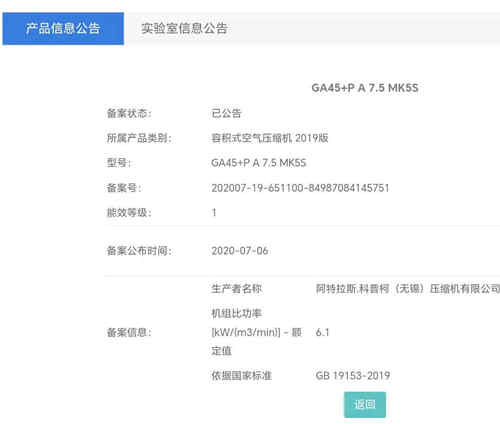Click the 依据国家标准 field label
Viewport: 500px width, 424px height.
click(241, 376)
